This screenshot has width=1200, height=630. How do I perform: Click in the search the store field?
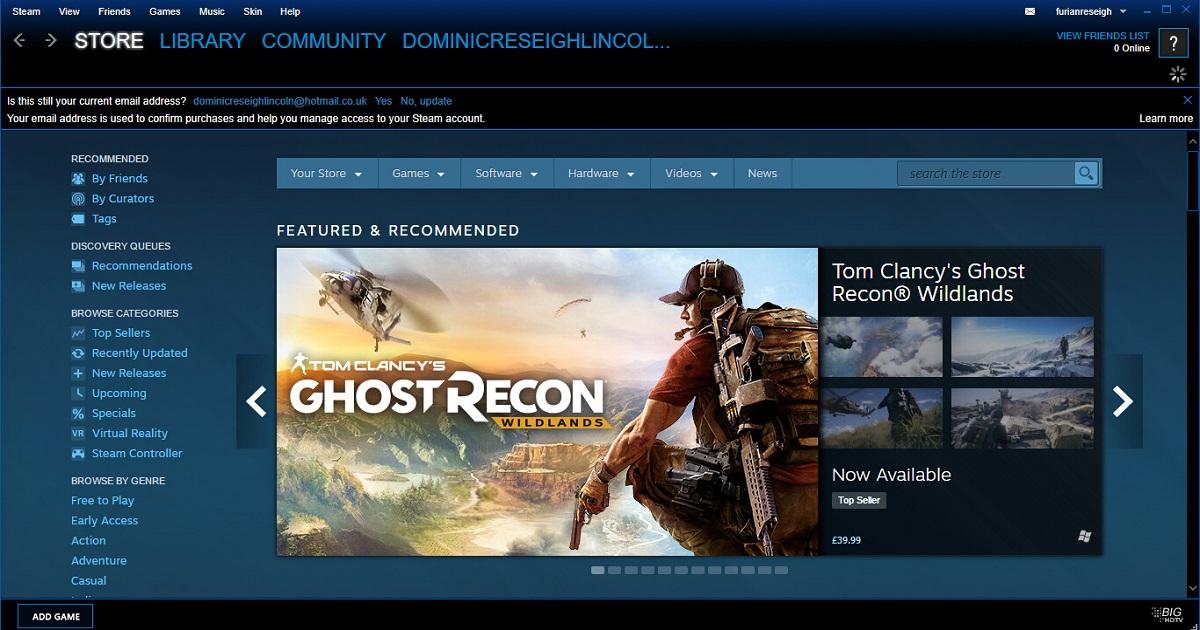pyautogui.click(x=984, y=174)
